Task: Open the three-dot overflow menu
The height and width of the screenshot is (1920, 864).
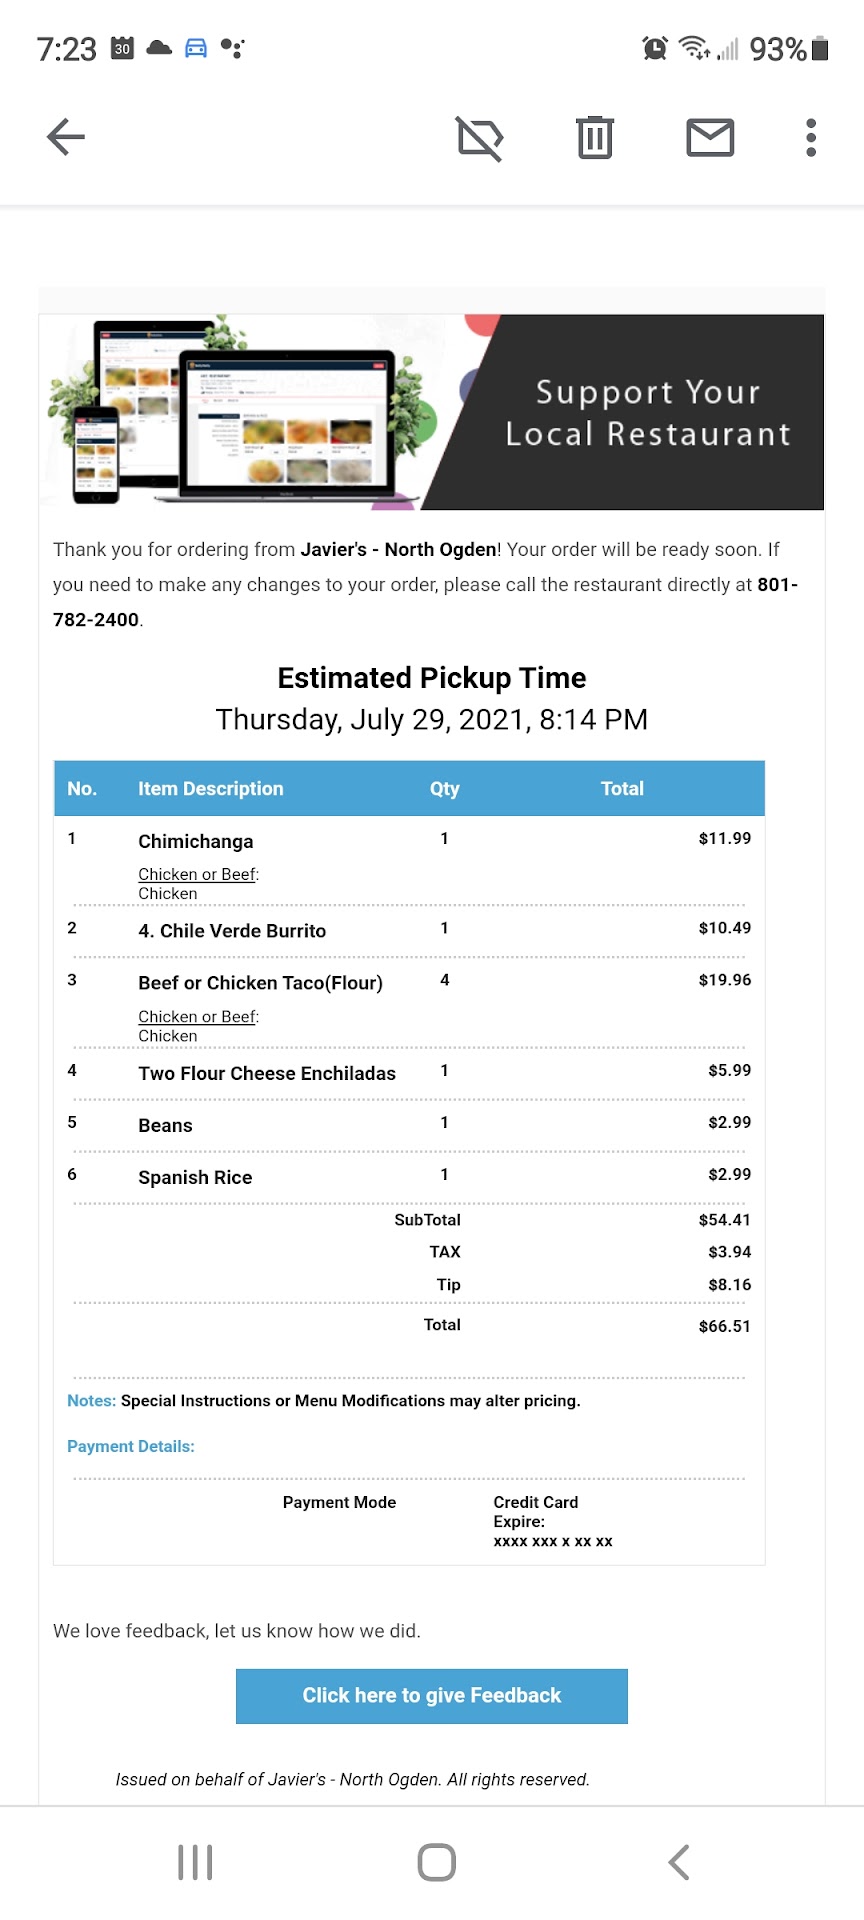Action: tap(811, 137)
